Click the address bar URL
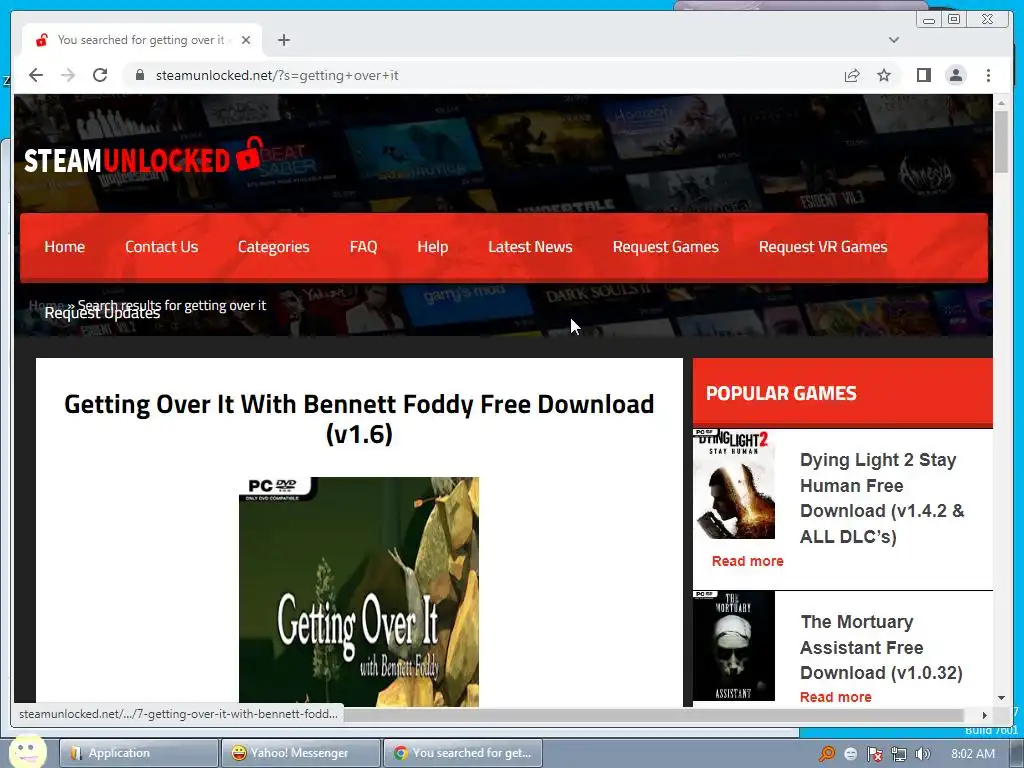Viewport: 1024px width, 768px height. coord(277,75)
